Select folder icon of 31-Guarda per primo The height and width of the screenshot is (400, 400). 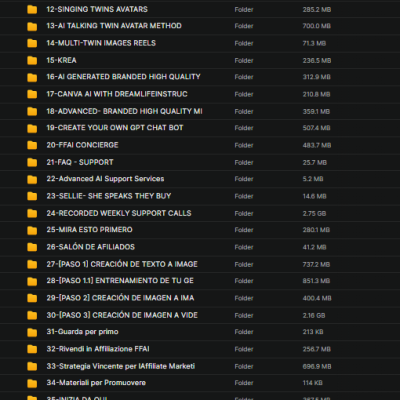pyautogui.click(x=32, y=332)
